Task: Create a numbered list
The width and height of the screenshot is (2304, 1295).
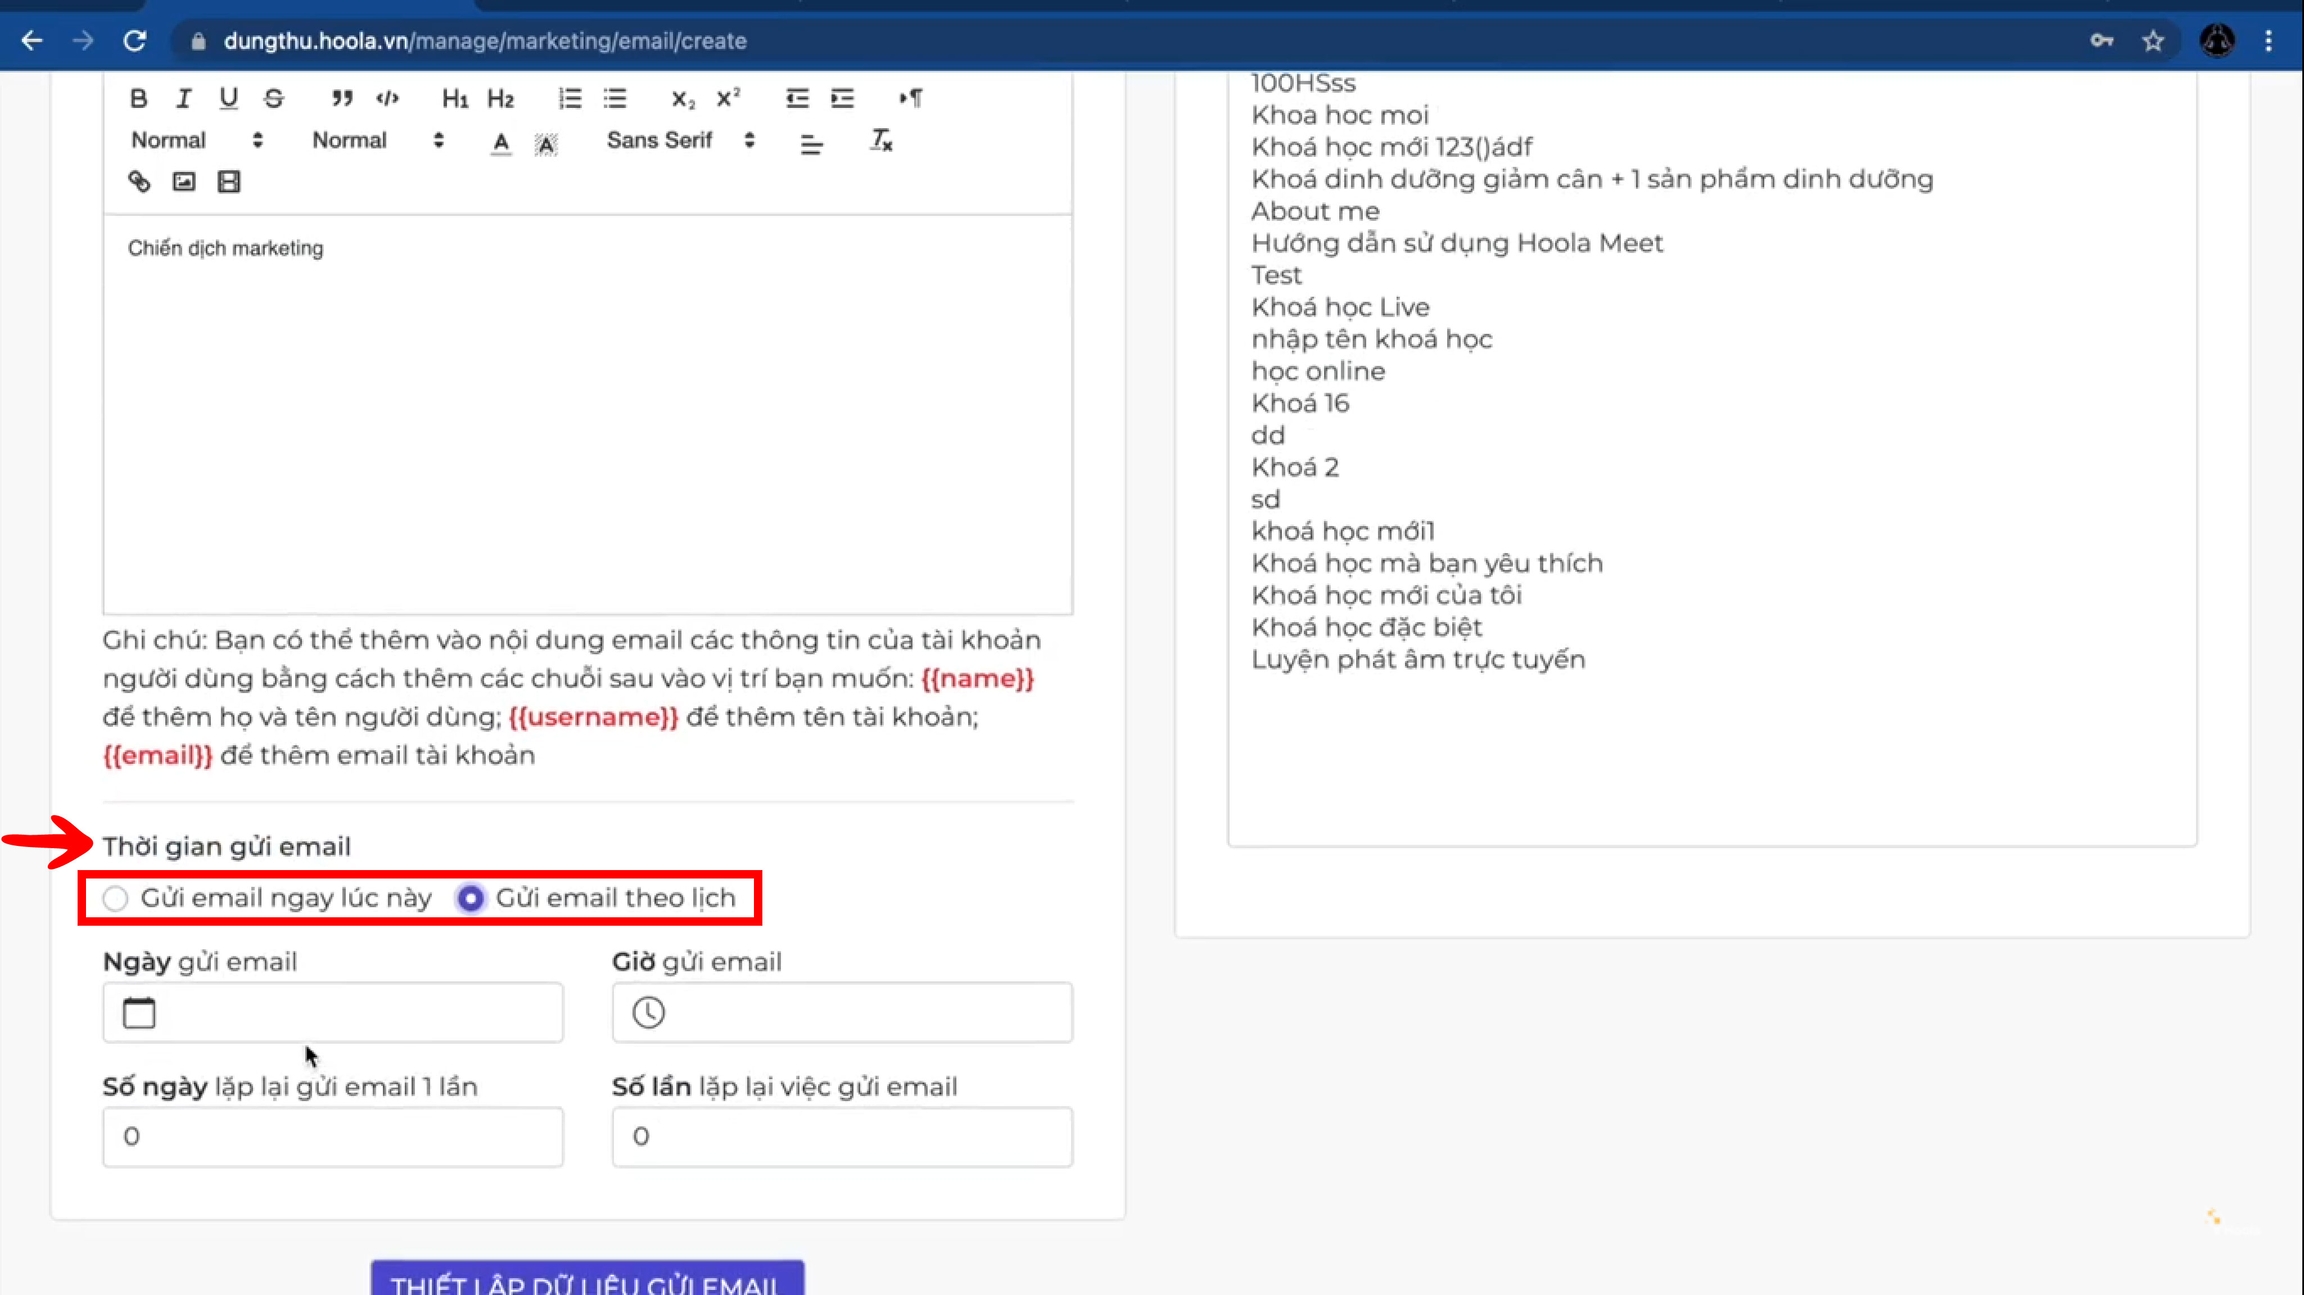Action: click(x=570, y=98)
